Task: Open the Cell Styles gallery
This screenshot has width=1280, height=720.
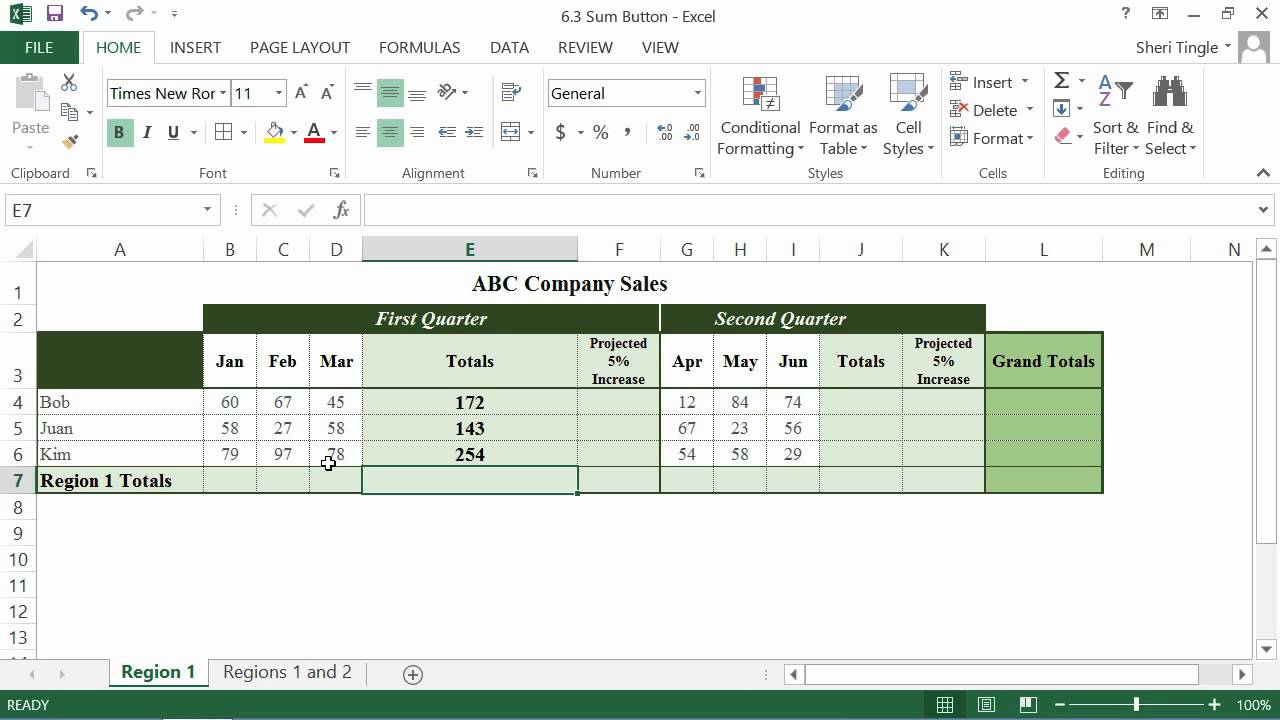Action: (x=908, y=115)
